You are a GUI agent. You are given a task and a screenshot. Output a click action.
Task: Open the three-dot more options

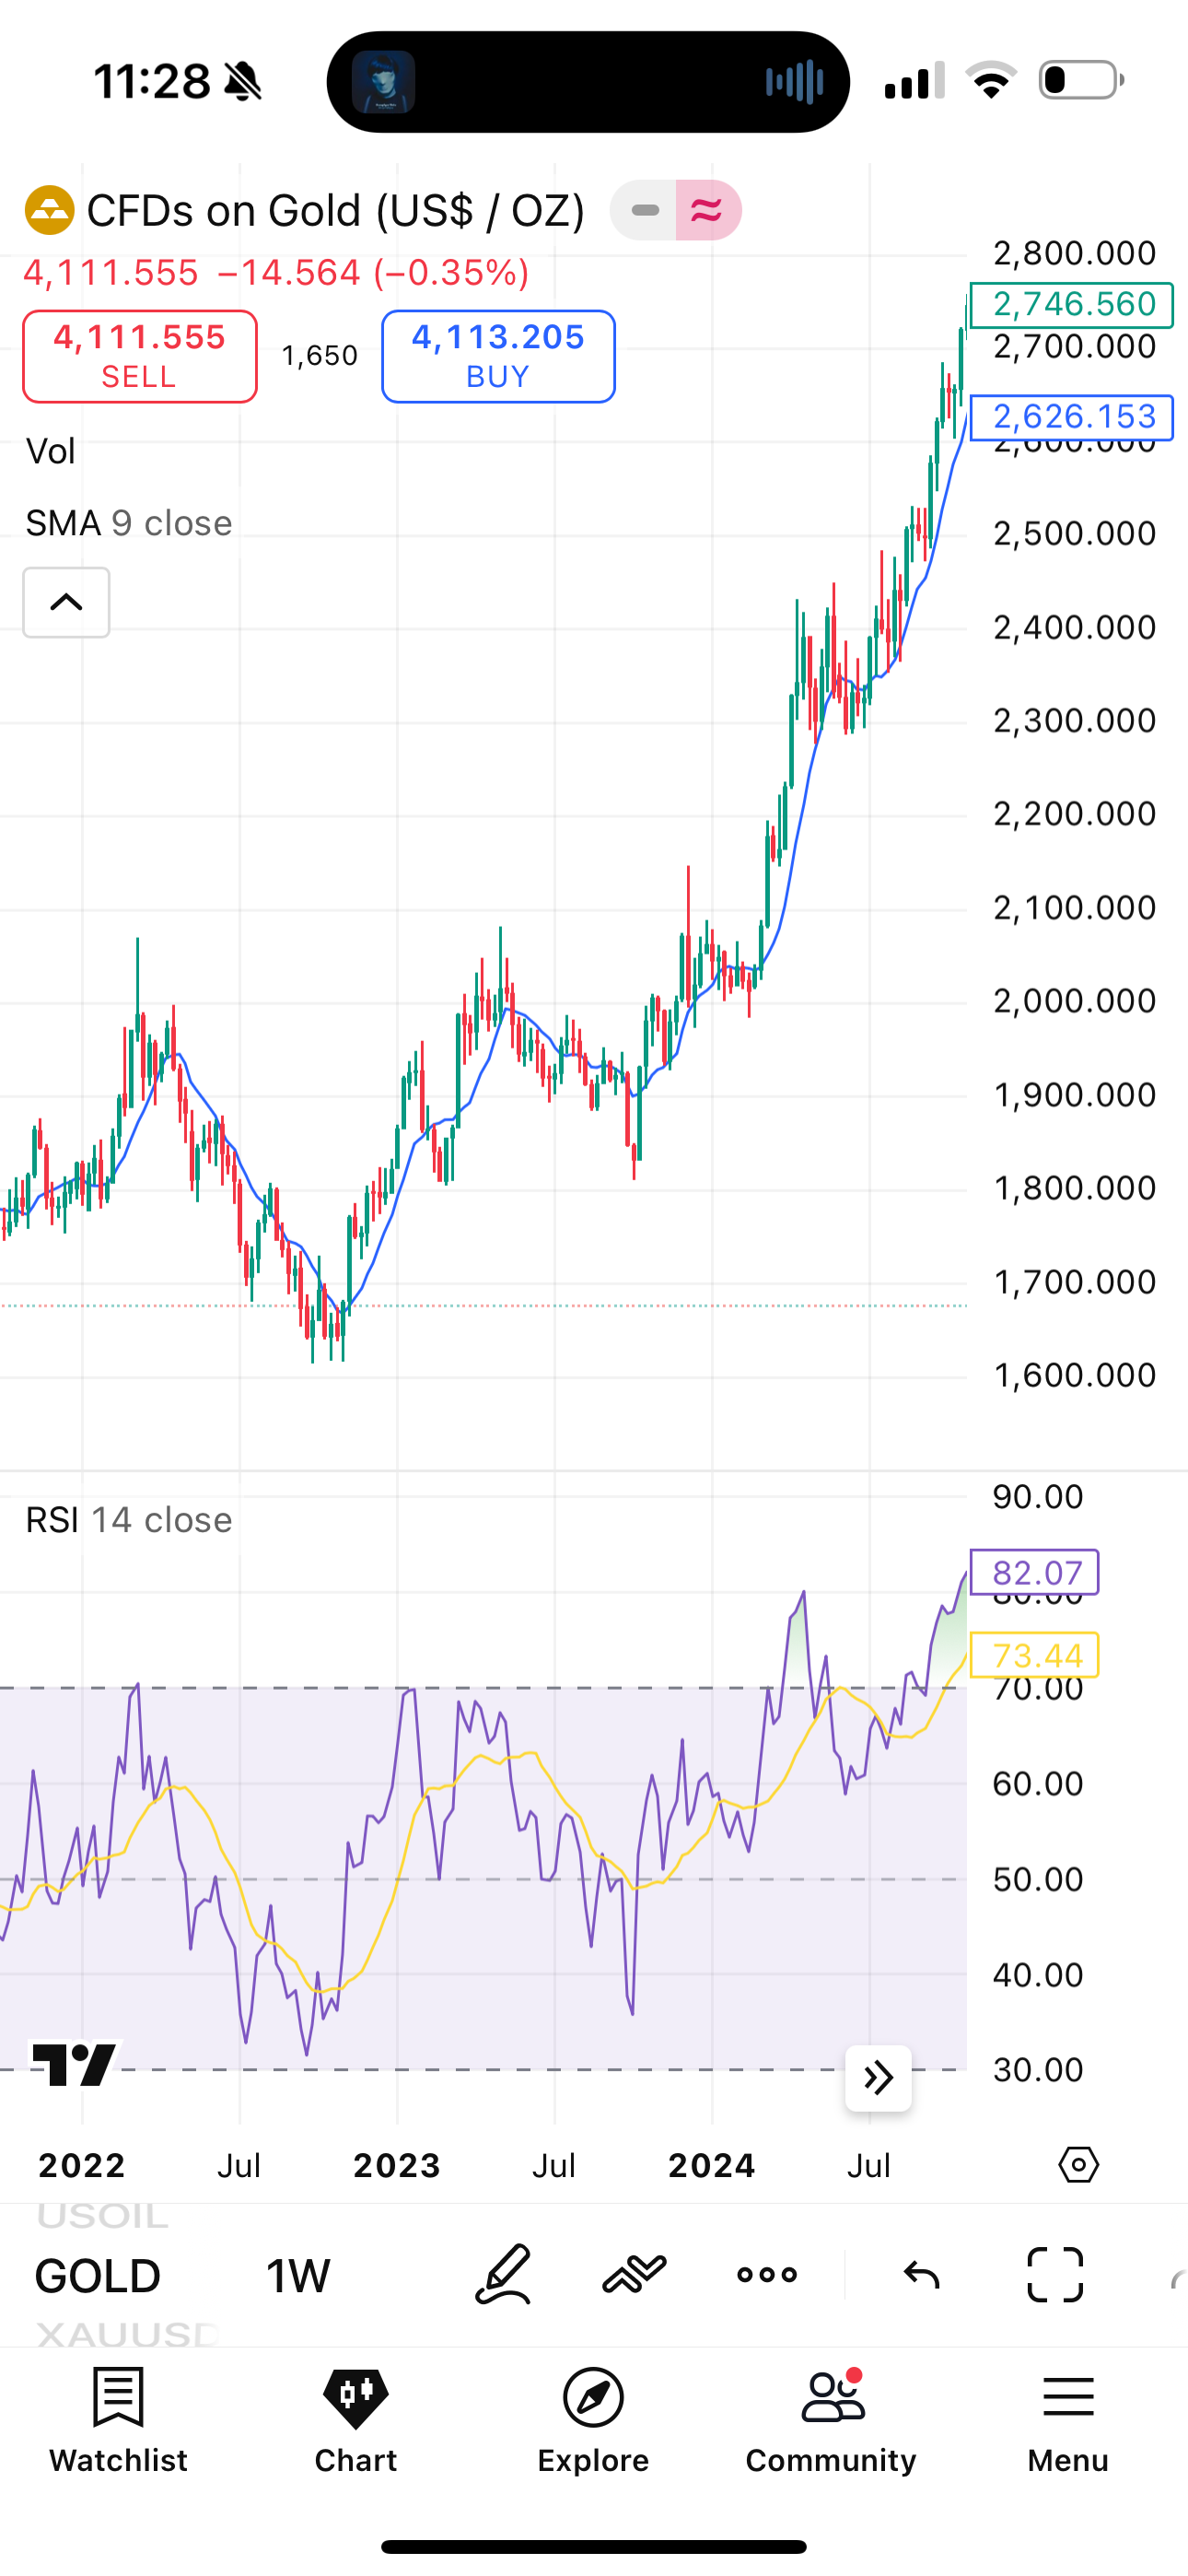pos(767,2275)
